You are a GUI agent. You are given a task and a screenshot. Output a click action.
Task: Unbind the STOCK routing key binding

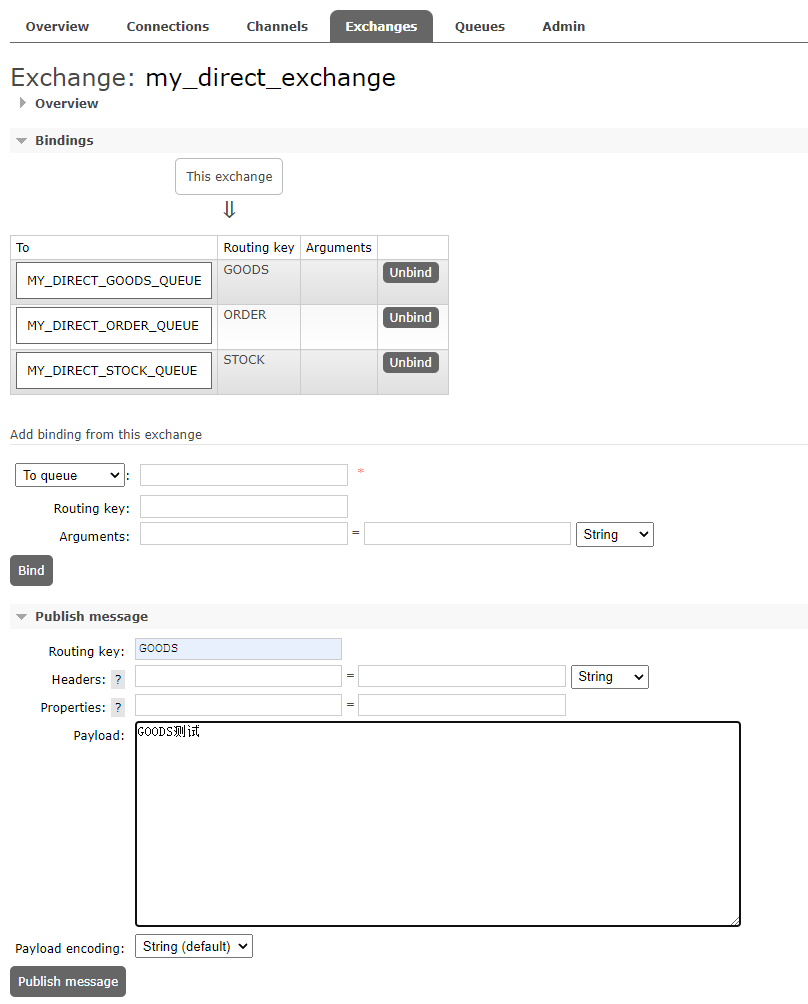coord(410,362)
